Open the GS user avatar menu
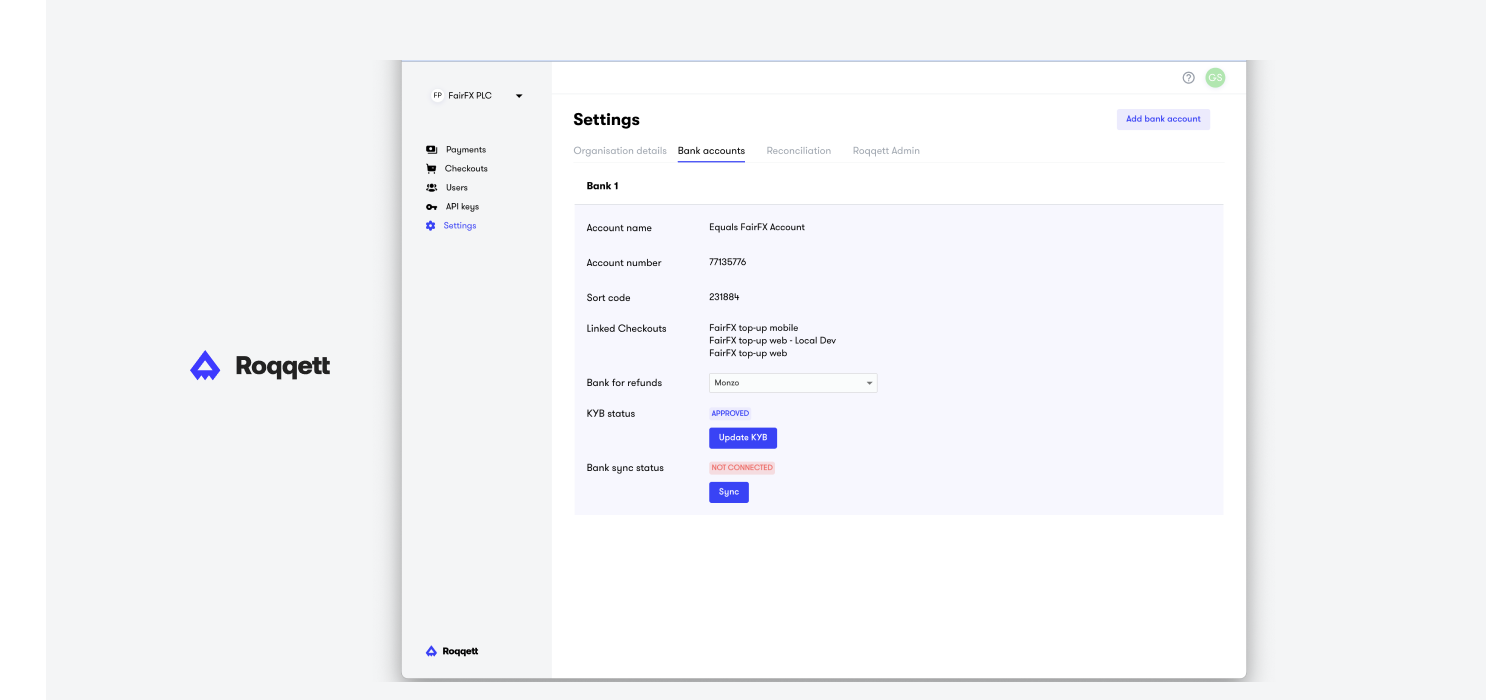Viewport: 1486px width, 700px height. pos(1215,78)
